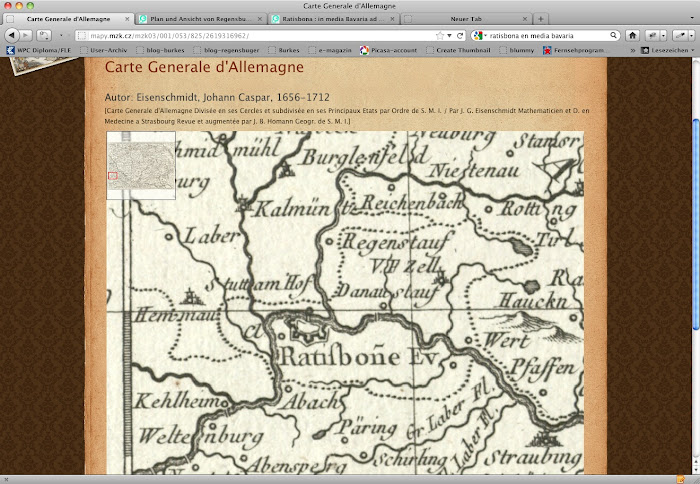700x484 pixels.
Task: Click the 'Carte Generale d'Allemagne' page heading
Action: point(204,67)
